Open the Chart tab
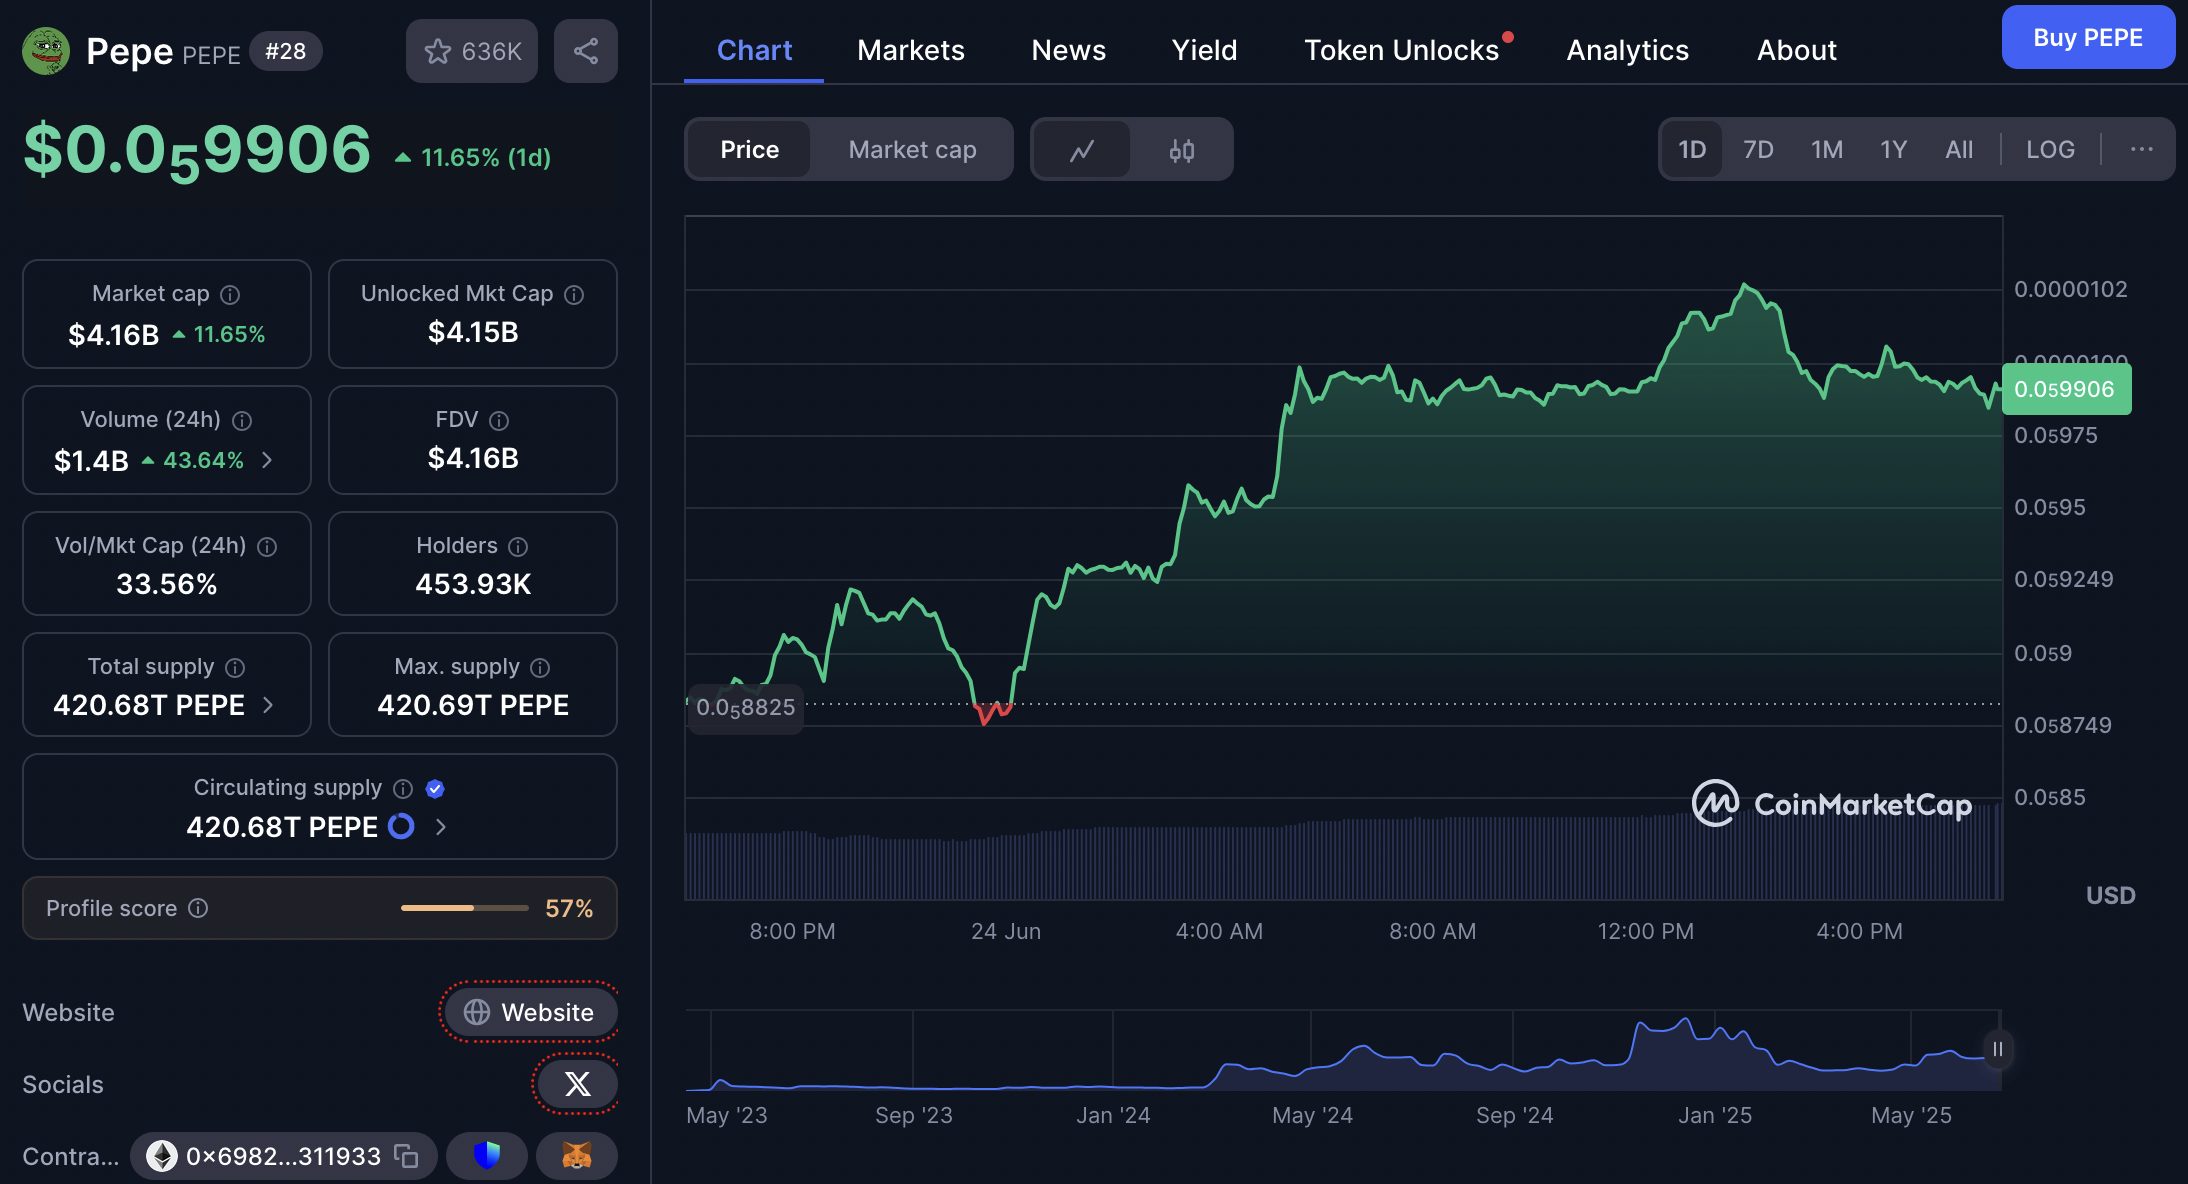2188x1184 pixels. (754, 50)
